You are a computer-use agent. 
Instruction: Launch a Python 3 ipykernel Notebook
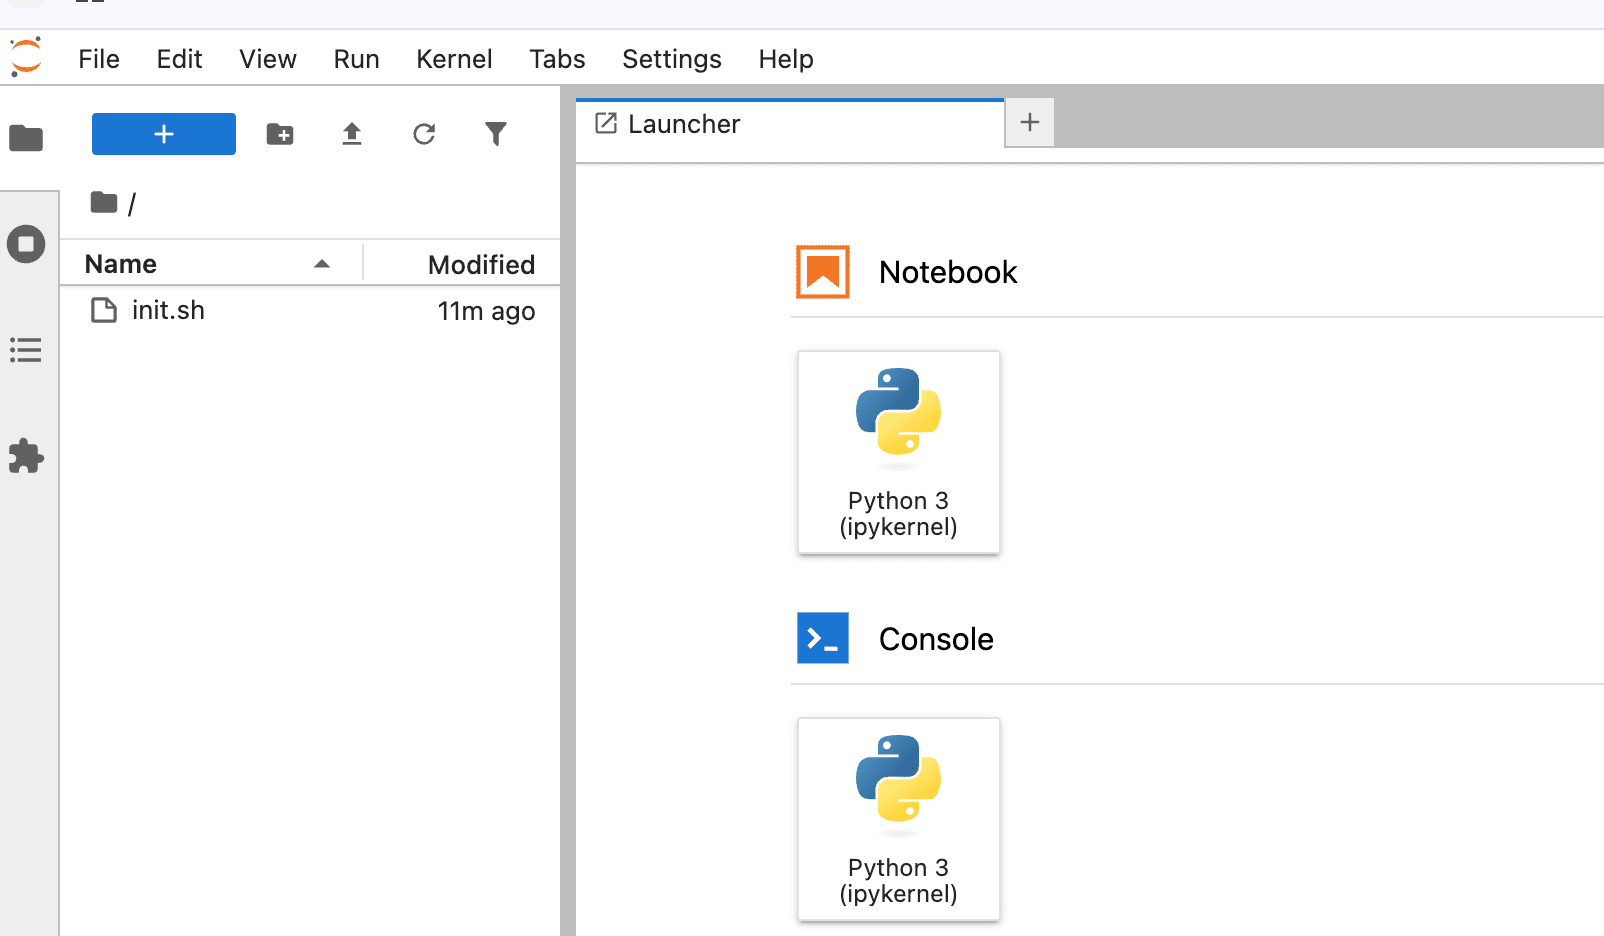[x=899, y=452]
